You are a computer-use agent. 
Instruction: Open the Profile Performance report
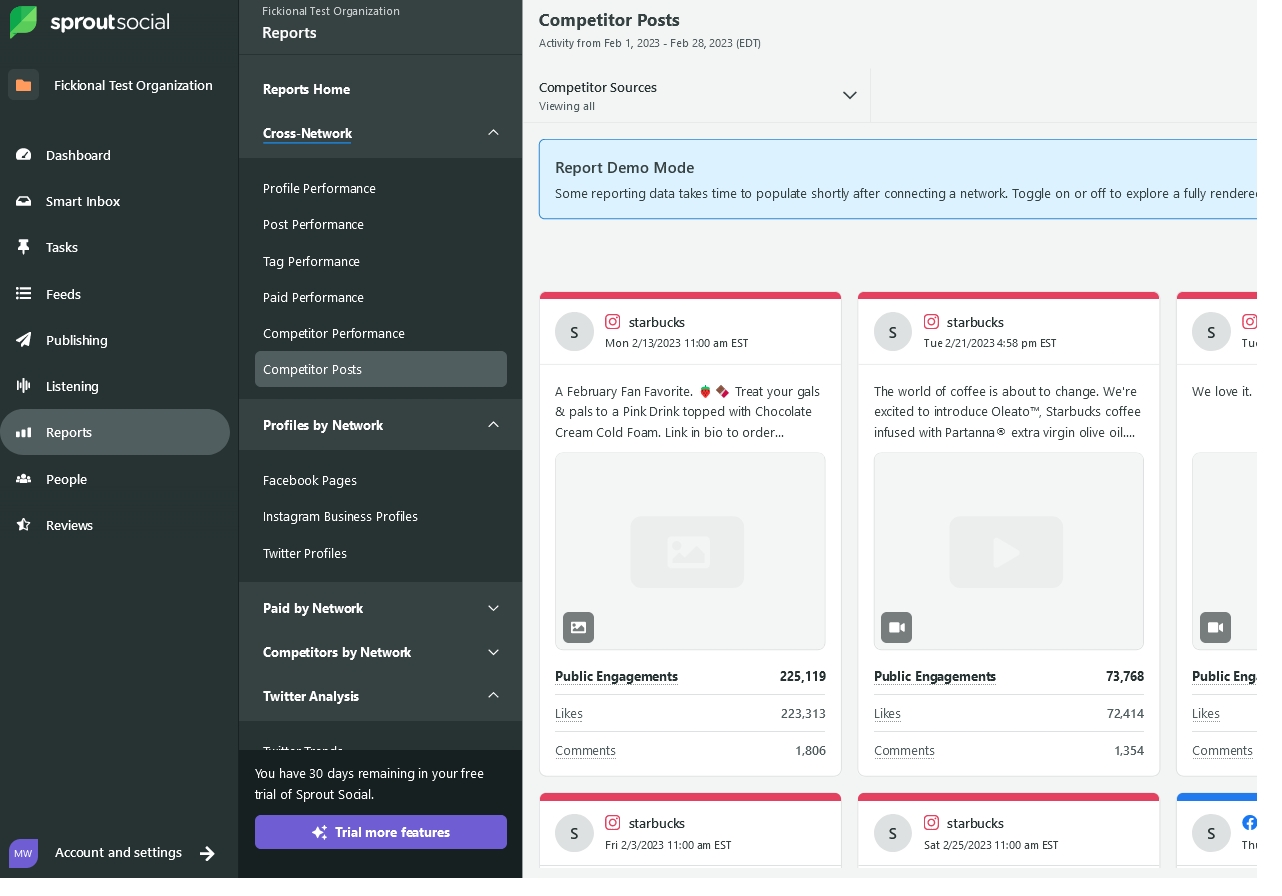[319, 189]
